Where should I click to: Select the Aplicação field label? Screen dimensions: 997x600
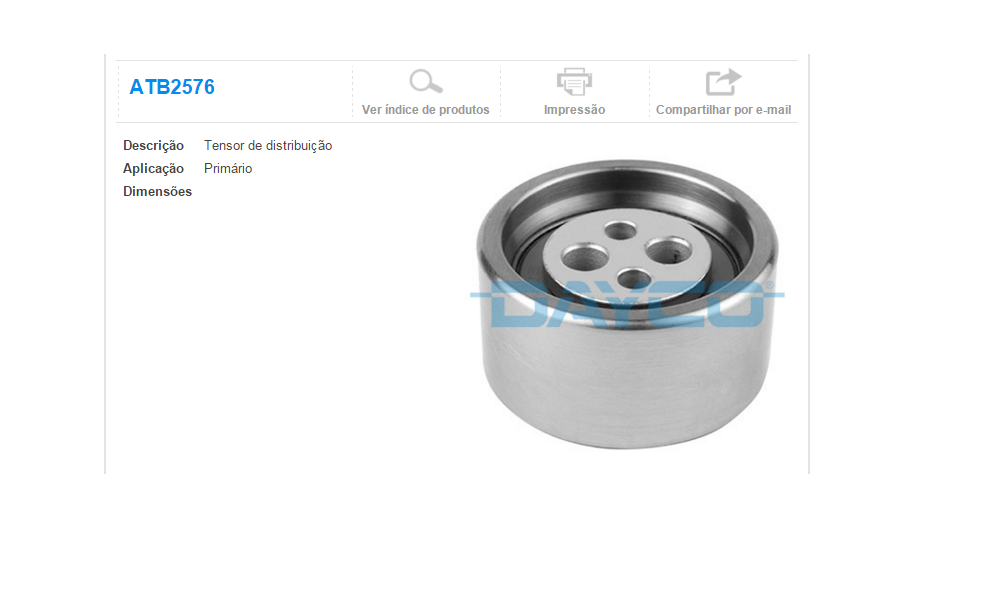point(153,168)
